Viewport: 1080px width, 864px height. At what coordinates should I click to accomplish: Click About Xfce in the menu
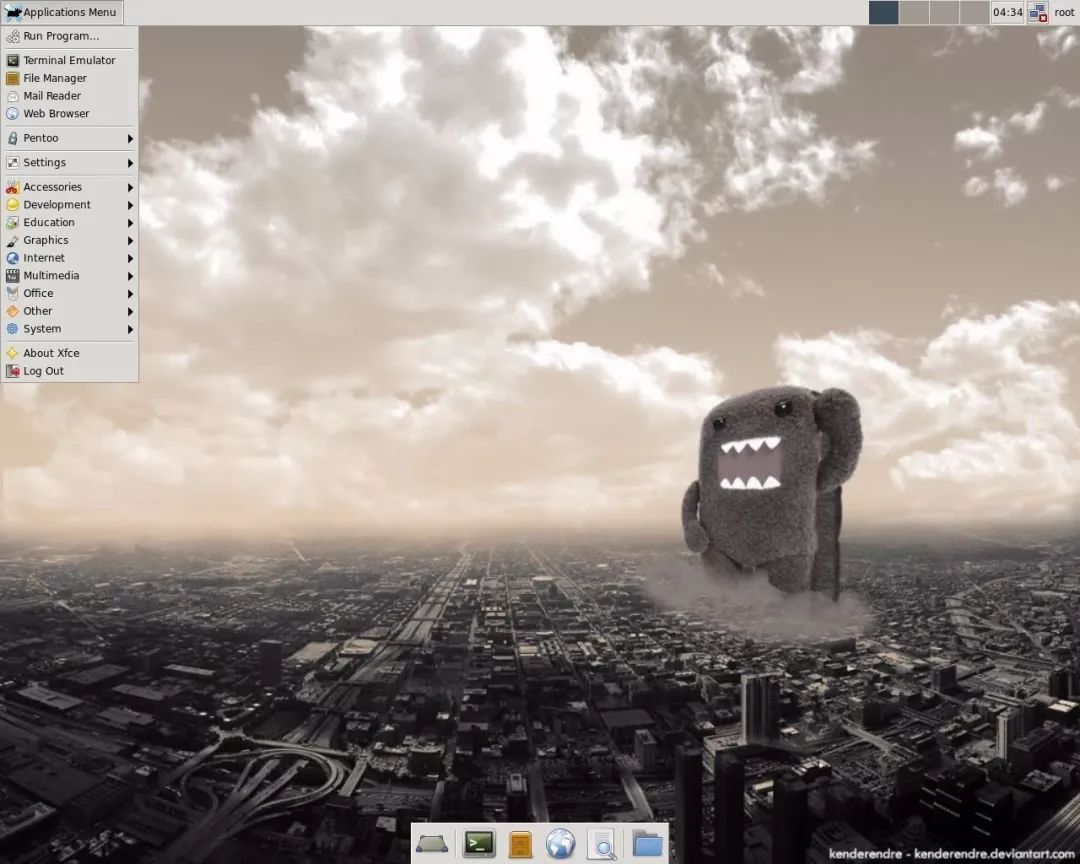[x=51, y=353]
